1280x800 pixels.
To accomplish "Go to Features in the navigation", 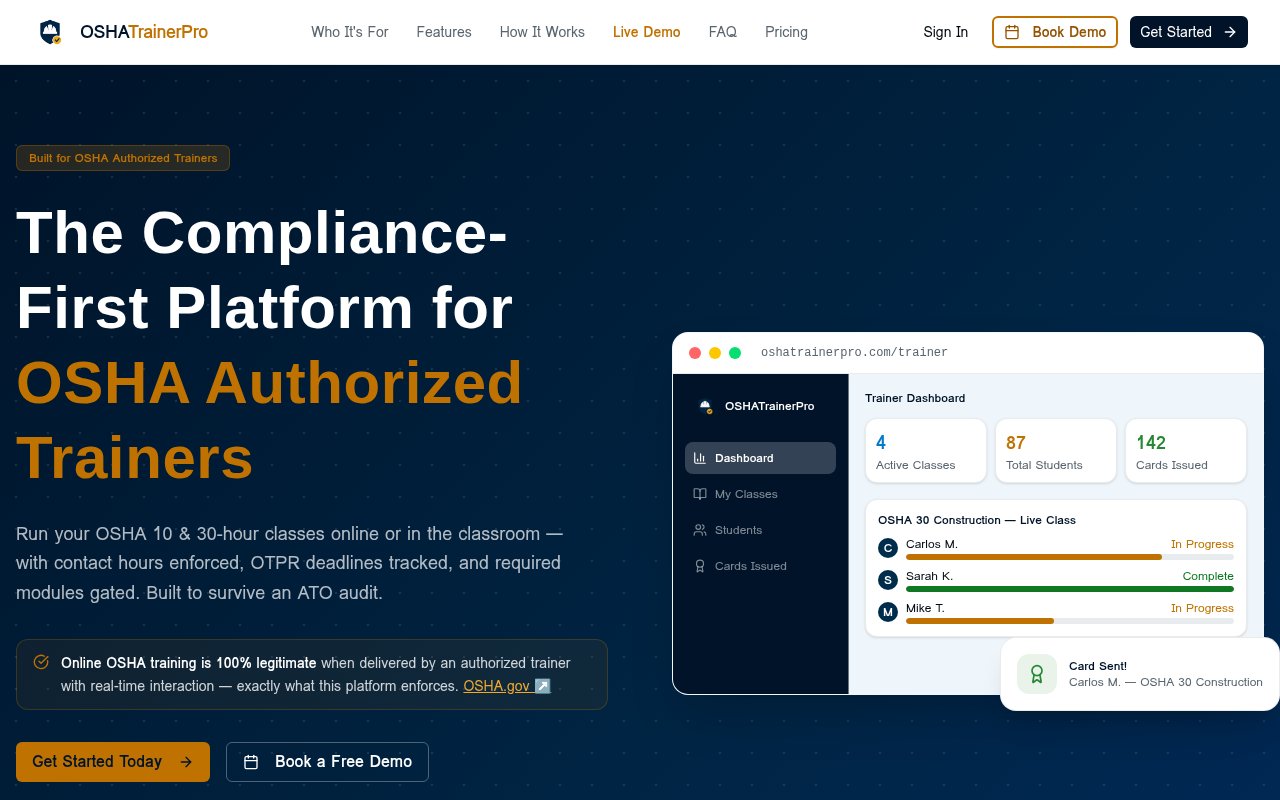I will click(x=444, y=32).
